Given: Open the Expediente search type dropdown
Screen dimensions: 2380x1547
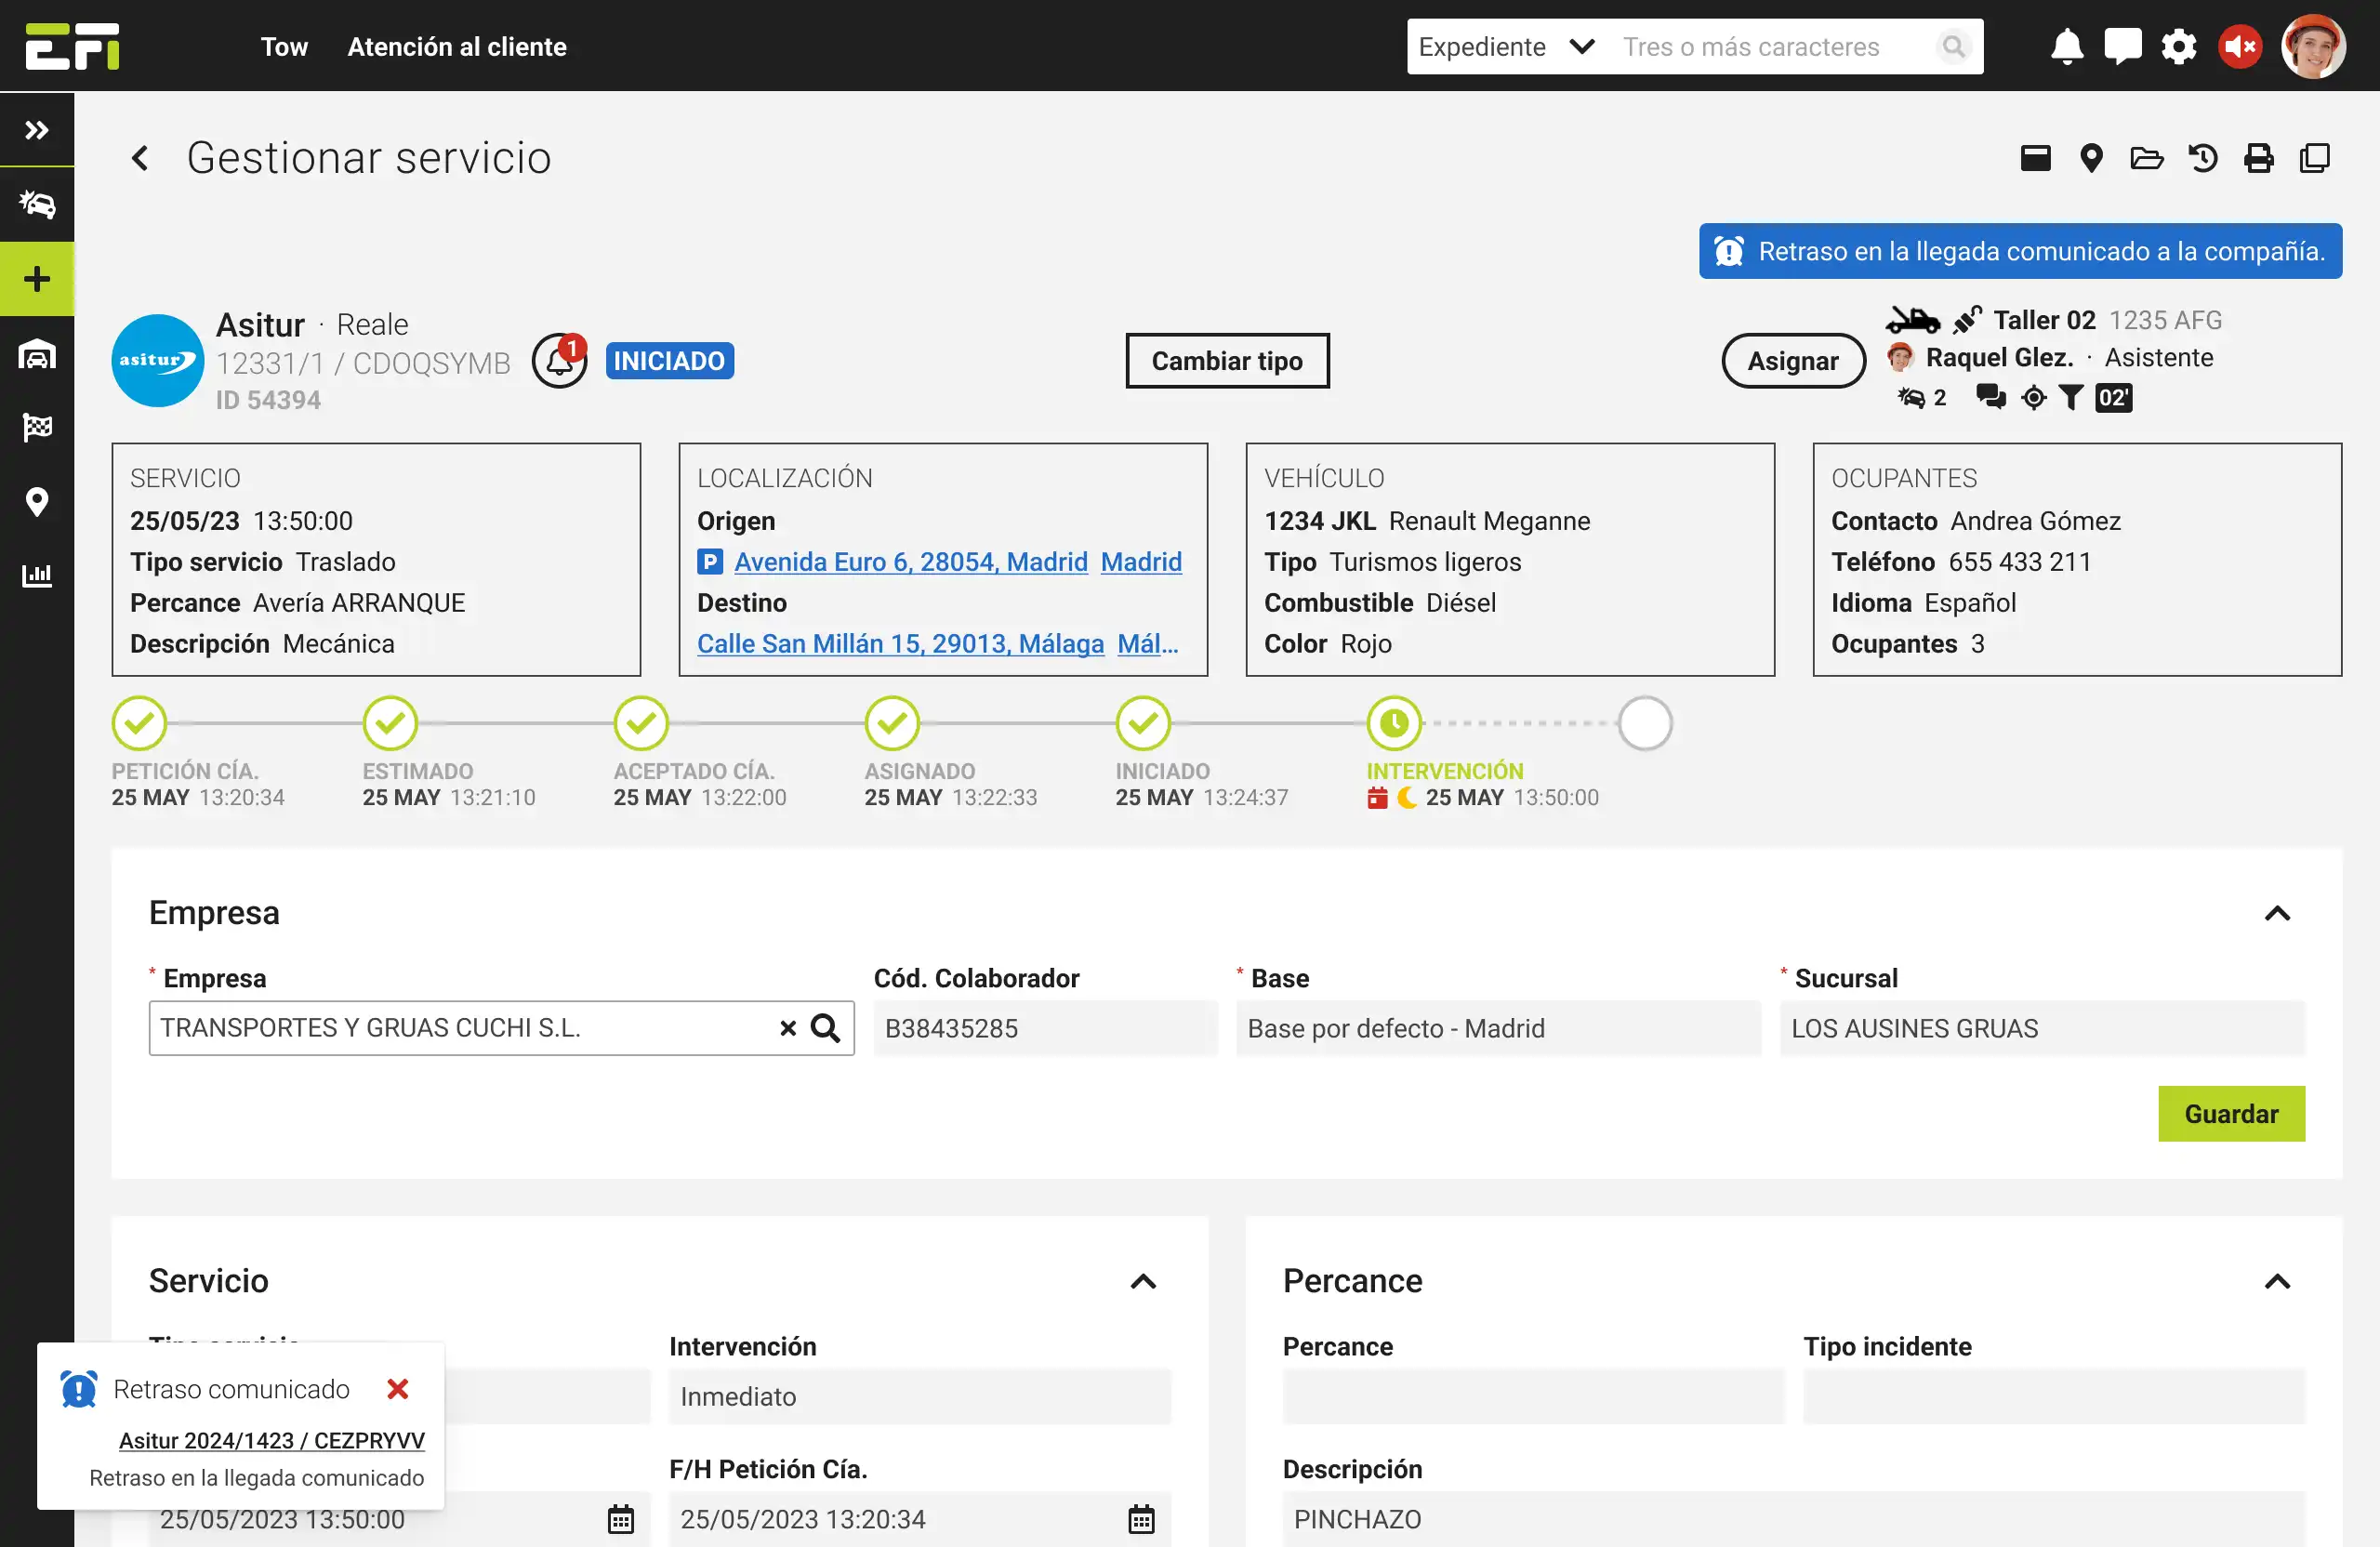Looking at the screenshot, I should [1506, 47].
